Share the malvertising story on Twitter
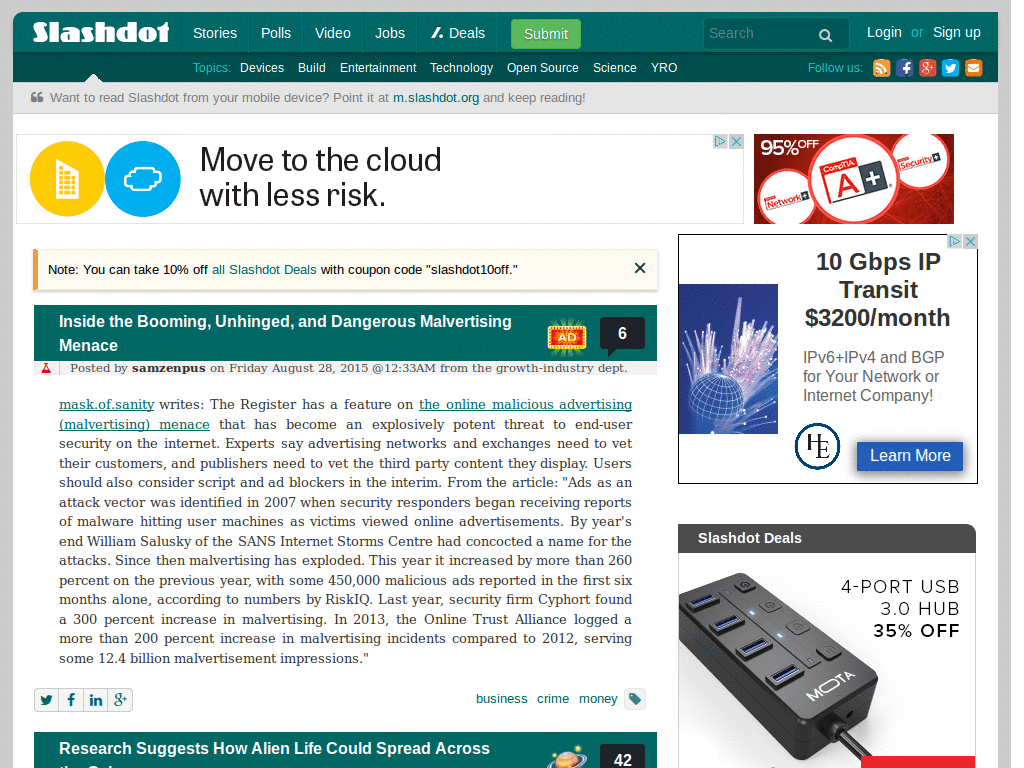 [46, 700]
